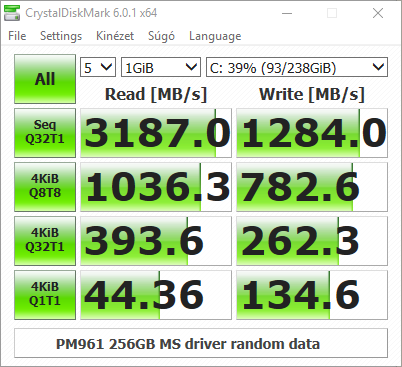
Task: Expand the drive selection dropdown for C:
Action: tap(297, 67)
